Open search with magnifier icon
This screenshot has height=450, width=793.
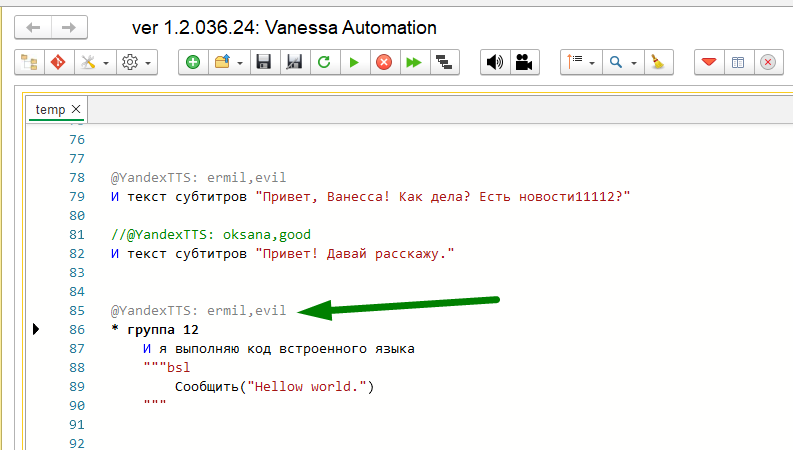pyautogui.click(x=616, y=62)
